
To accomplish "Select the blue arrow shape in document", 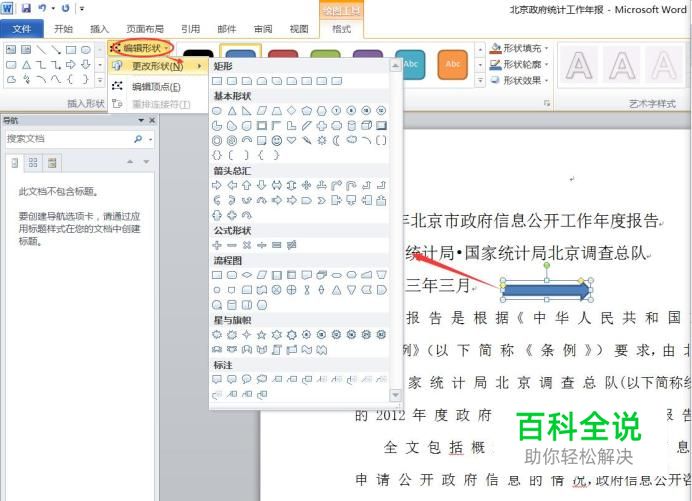I will click(546, 291).
